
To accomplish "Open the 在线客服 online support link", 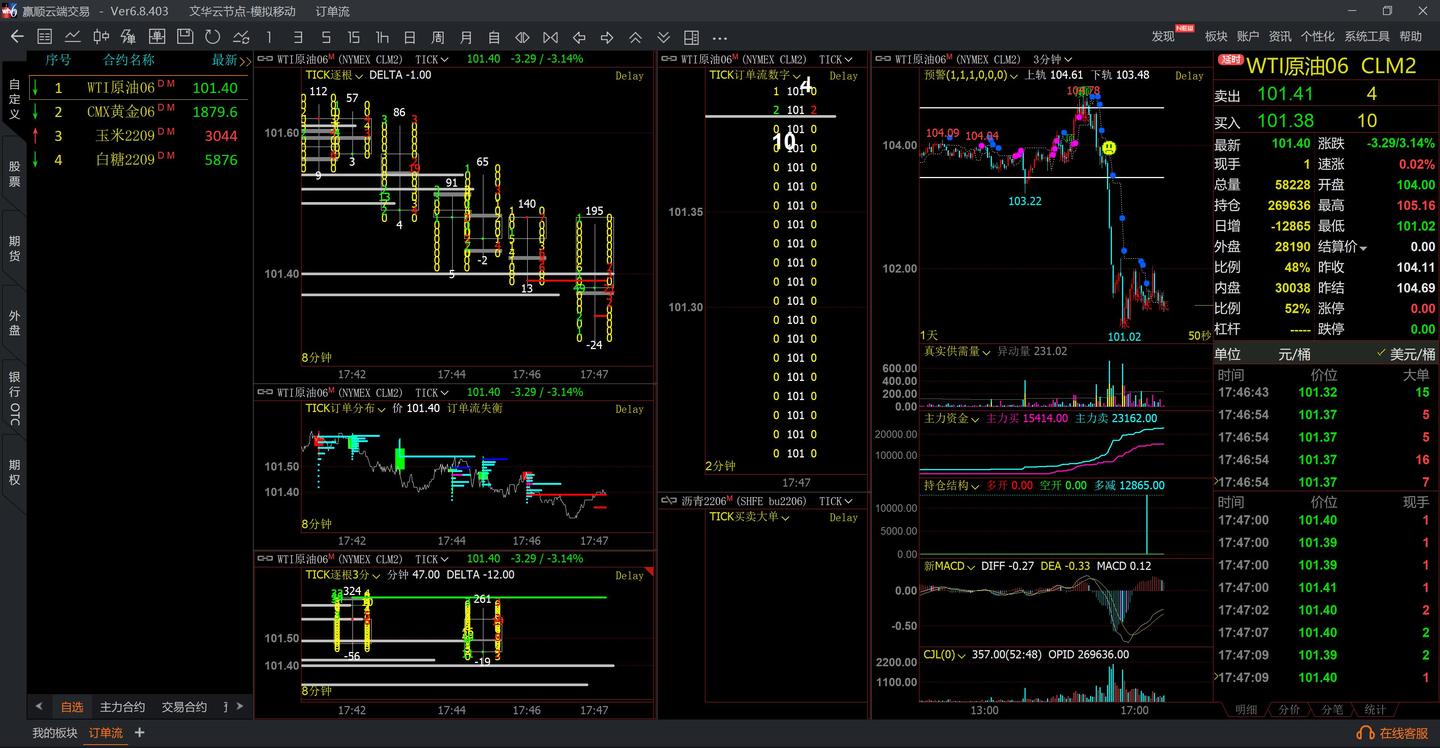I will click(1392, 733).
